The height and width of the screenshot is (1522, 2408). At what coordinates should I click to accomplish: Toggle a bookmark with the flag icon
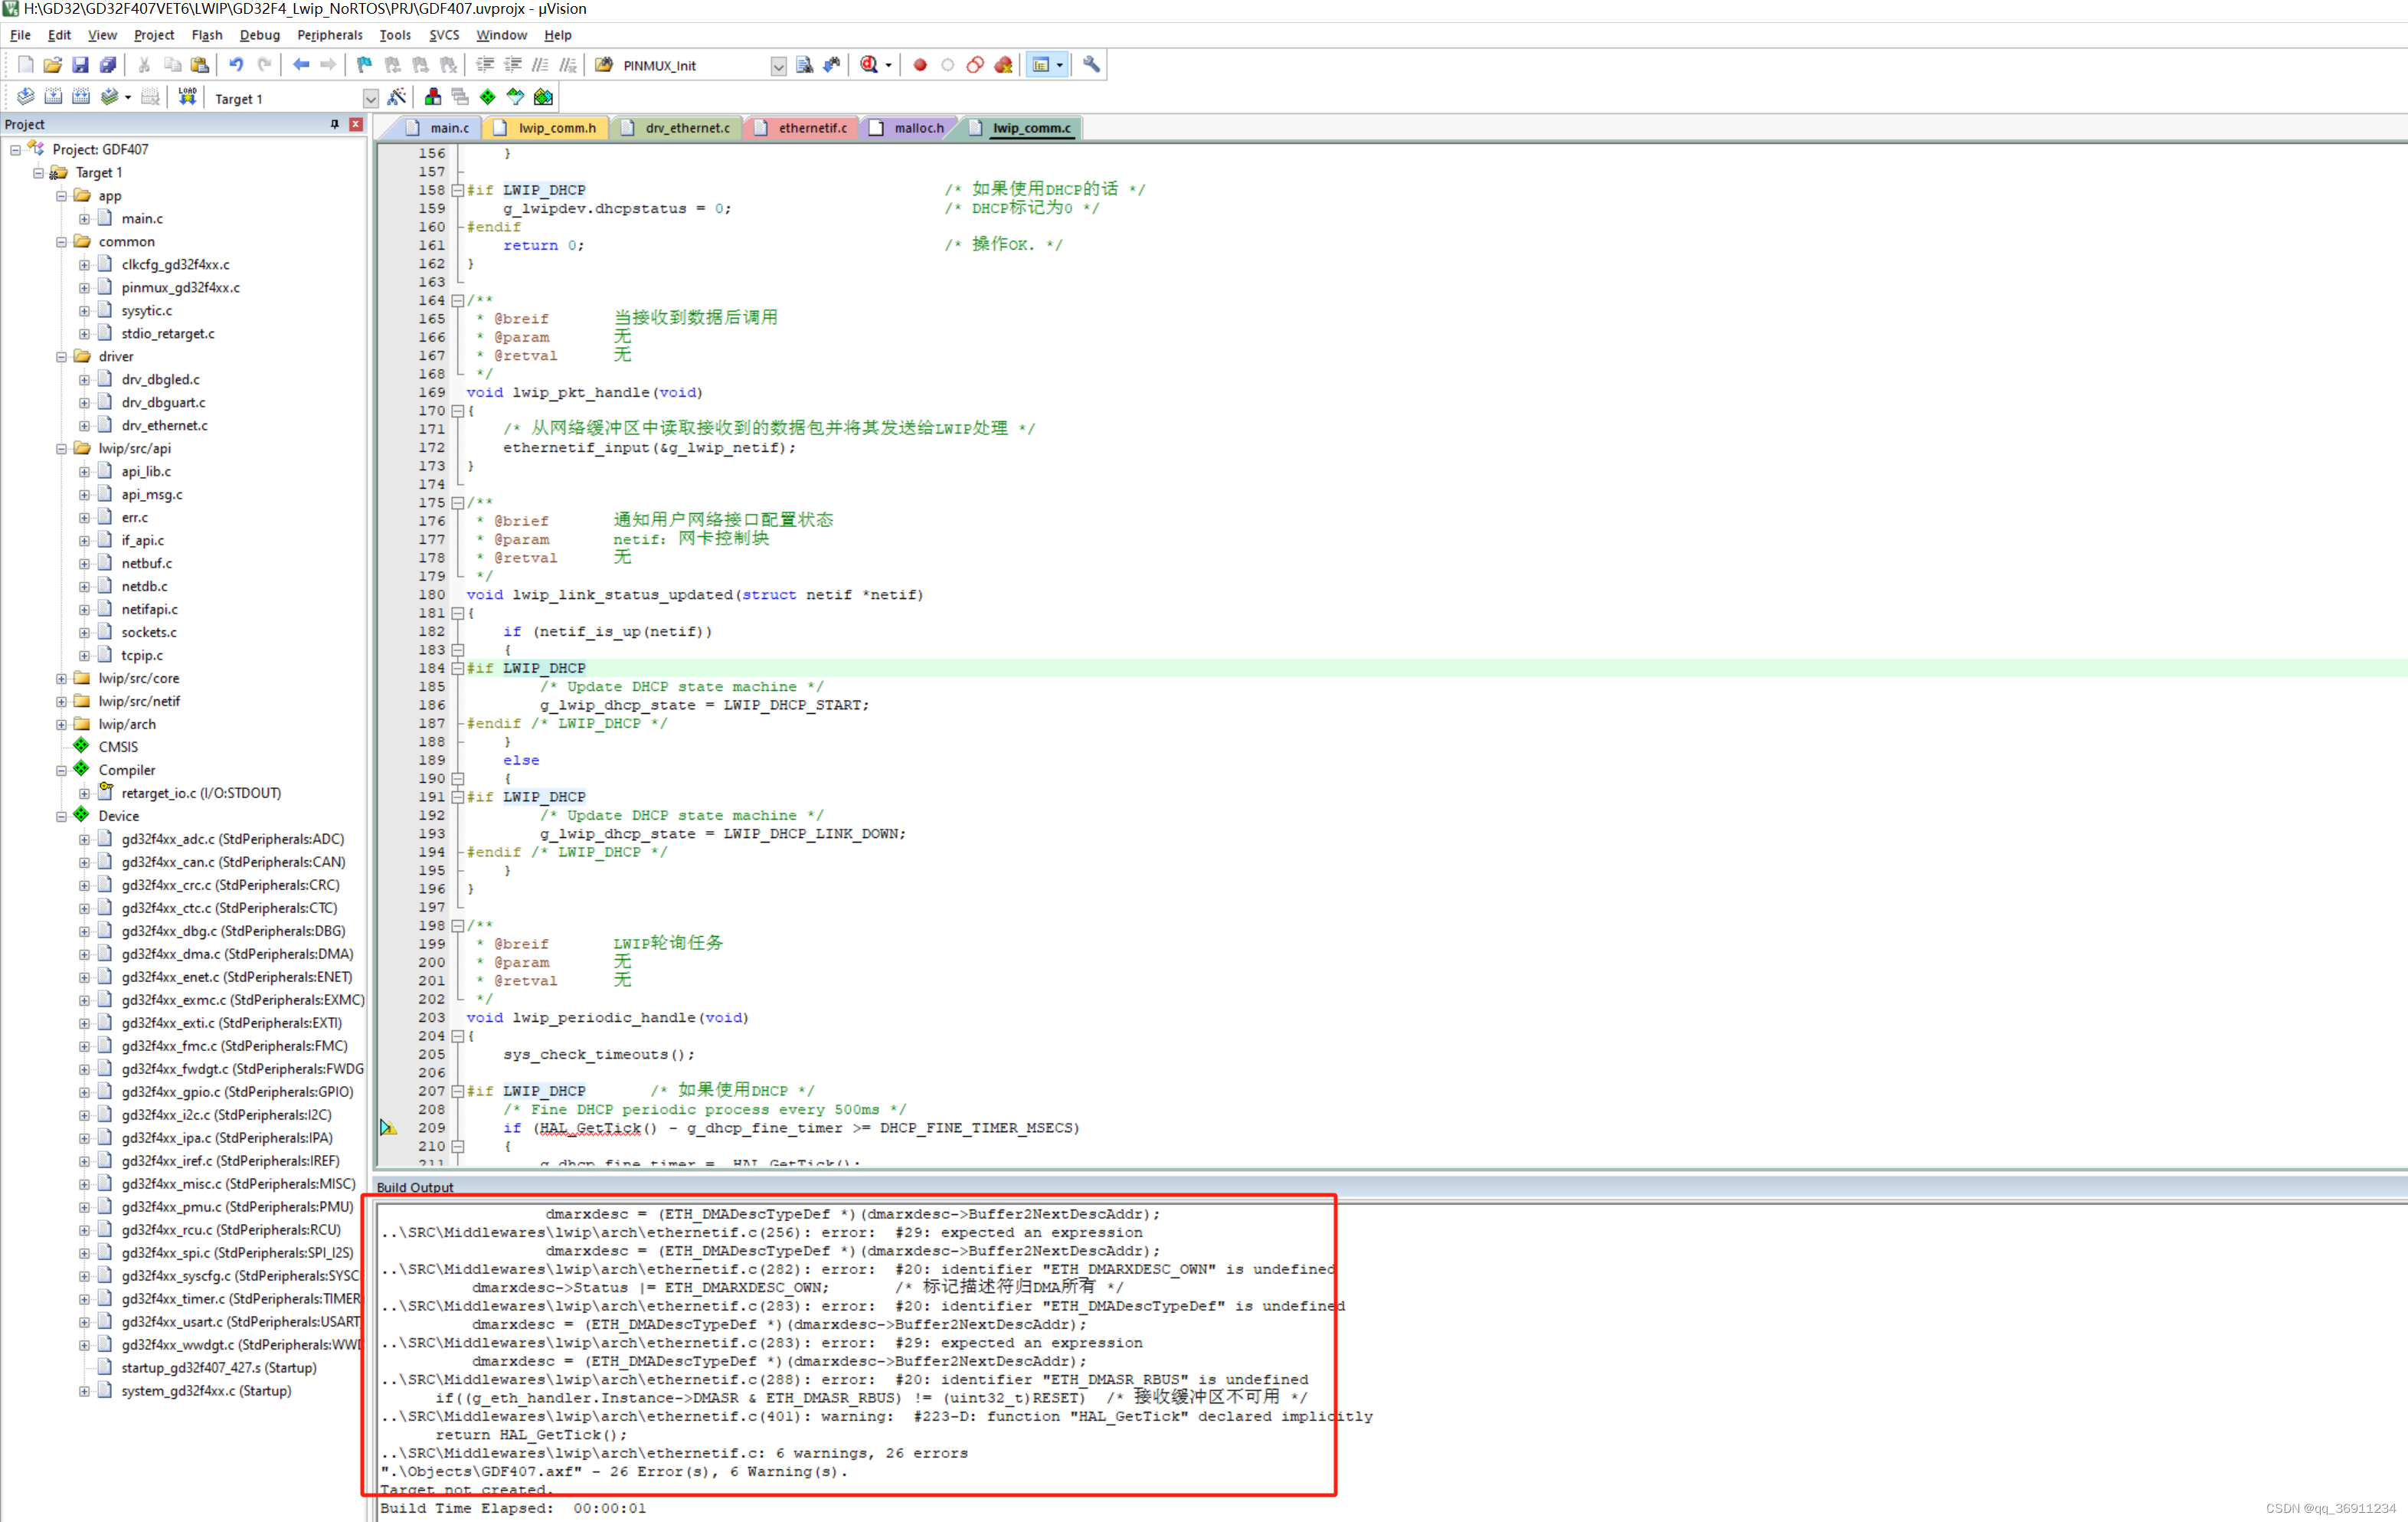(363, 64)
